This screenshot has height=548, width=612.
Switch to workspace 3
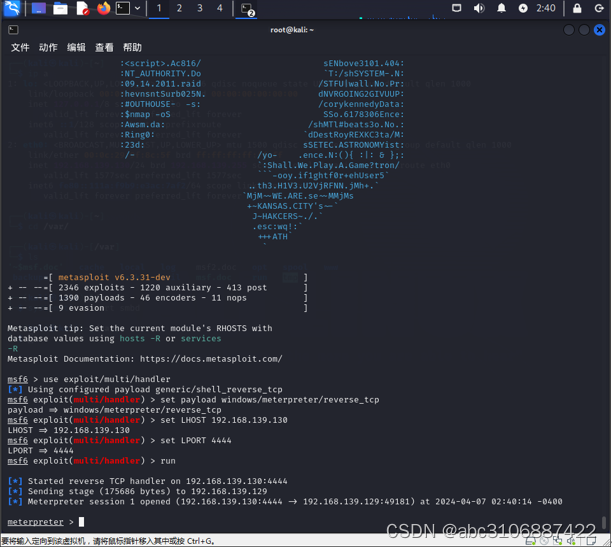pos(200,8)
